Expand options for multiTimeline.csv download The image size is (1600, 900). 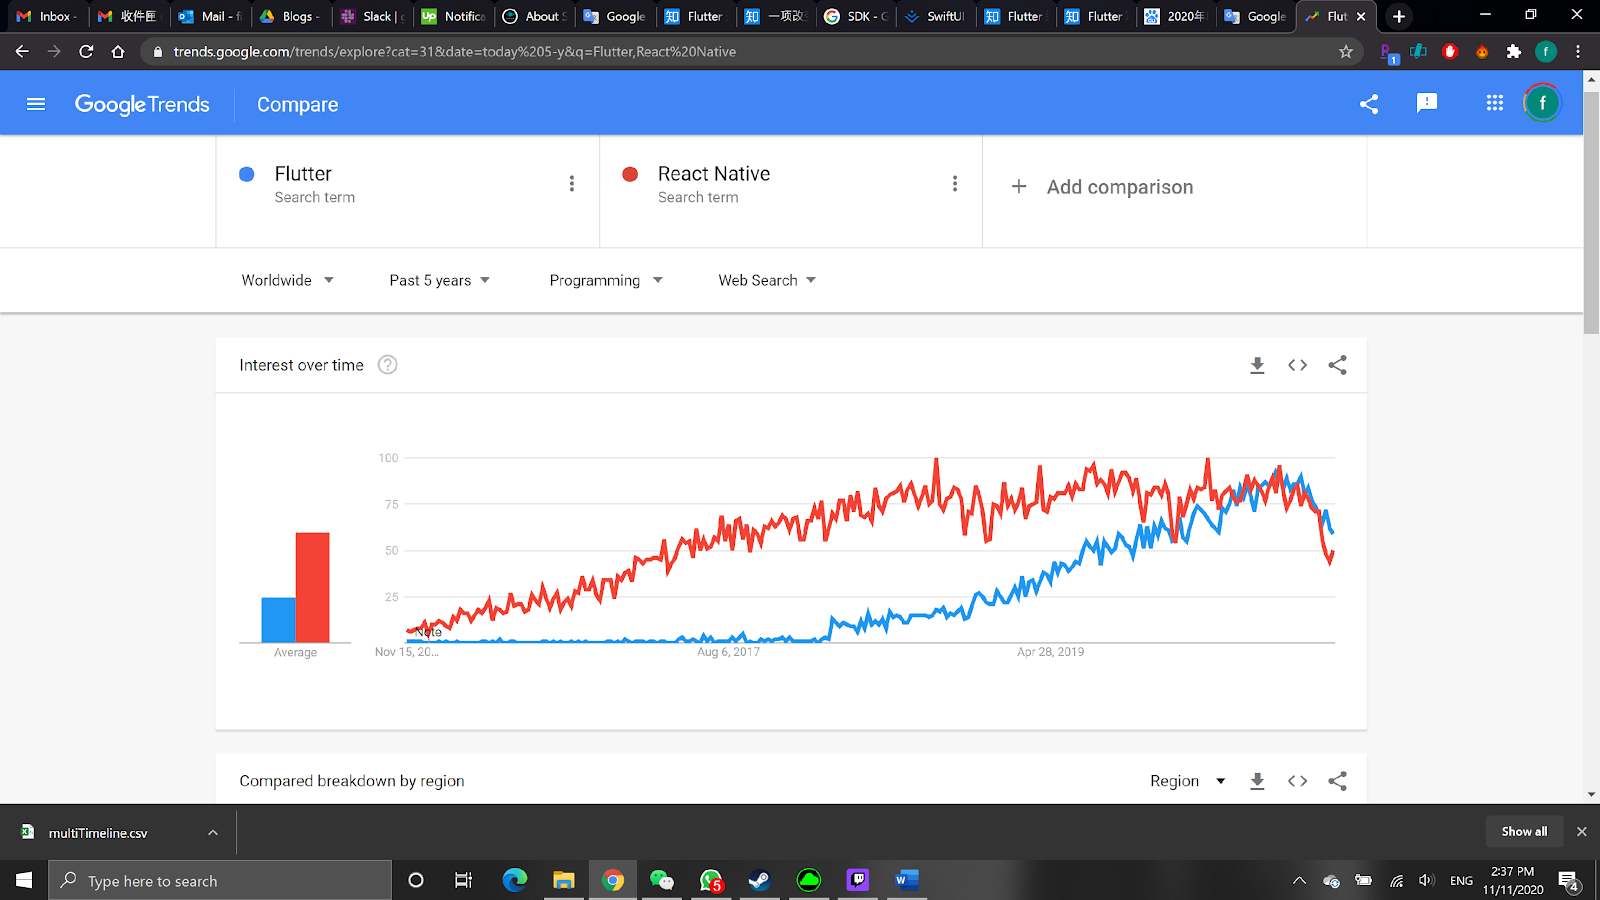[212, 832]
